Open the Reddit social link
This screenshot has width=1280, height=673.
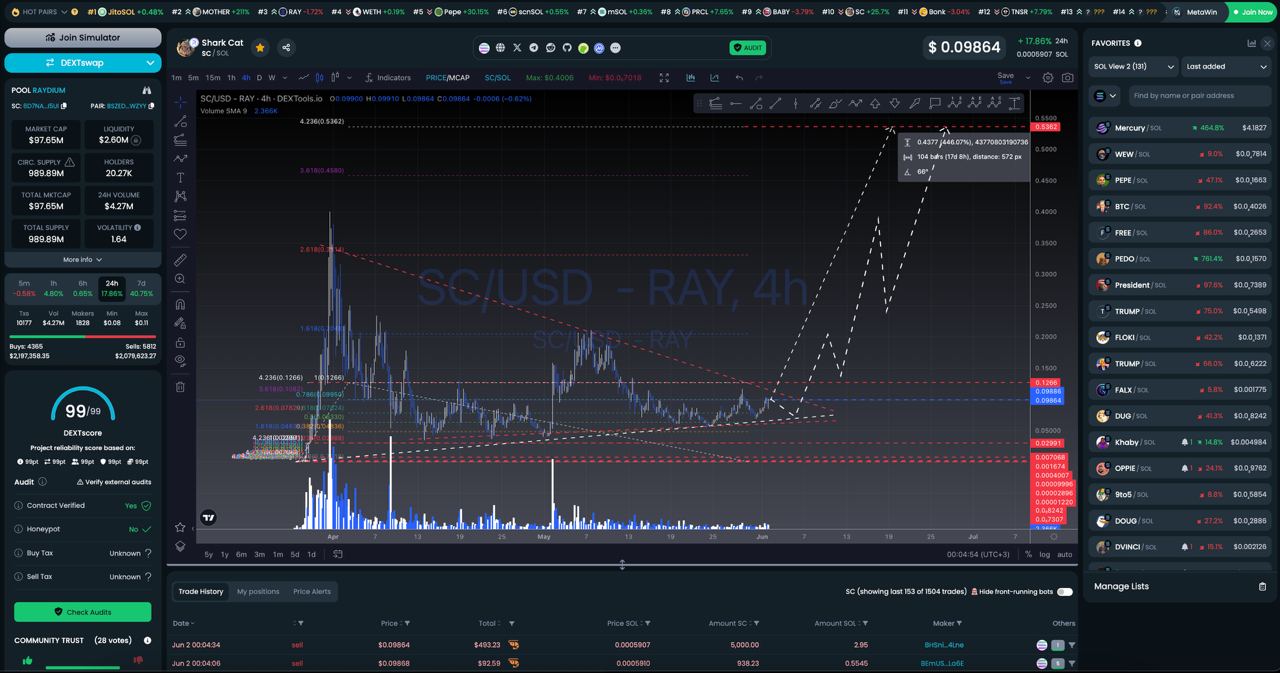[x=550, y=47]
